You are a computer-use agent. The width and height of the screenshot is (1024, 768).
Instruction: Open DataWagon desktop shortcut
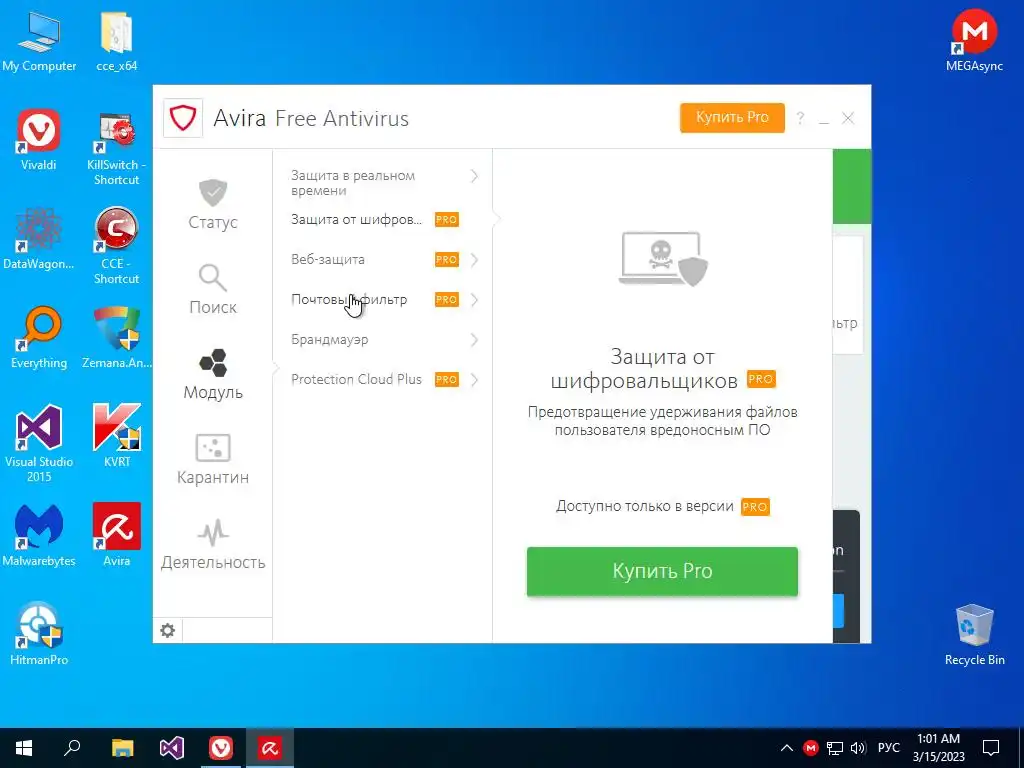pos(39,239)
